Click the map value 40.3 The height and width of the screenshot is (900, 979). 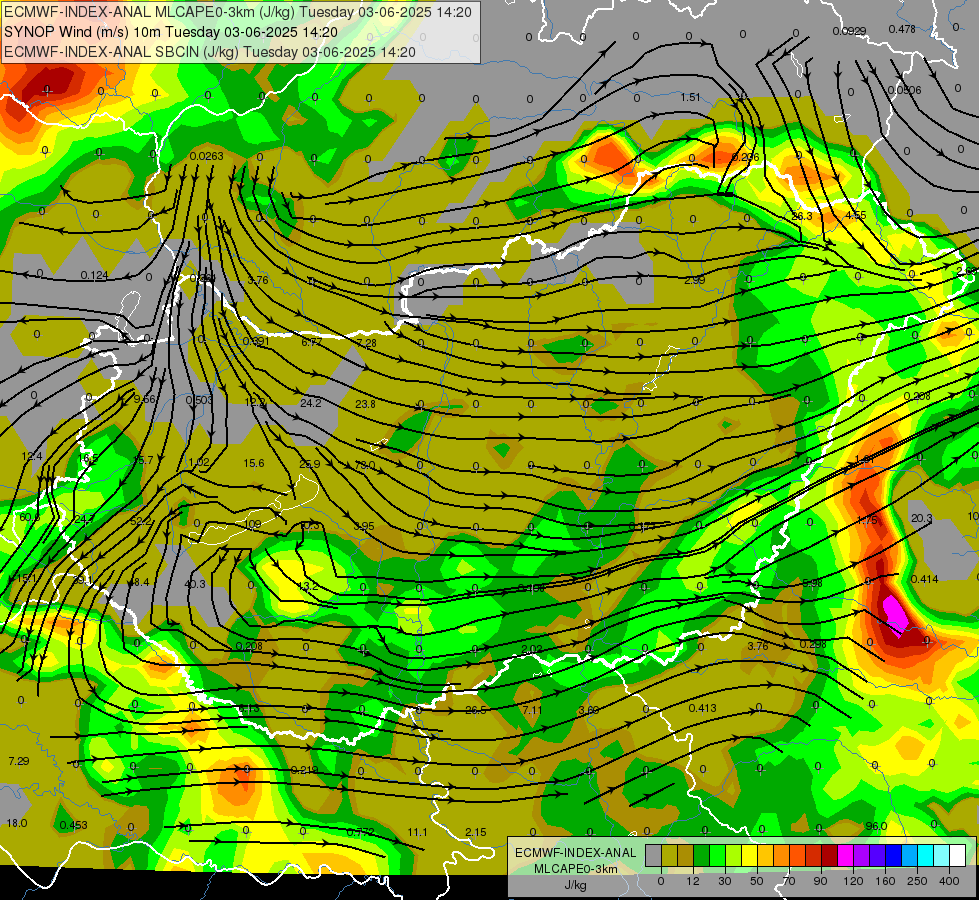(x=195, y=583)
